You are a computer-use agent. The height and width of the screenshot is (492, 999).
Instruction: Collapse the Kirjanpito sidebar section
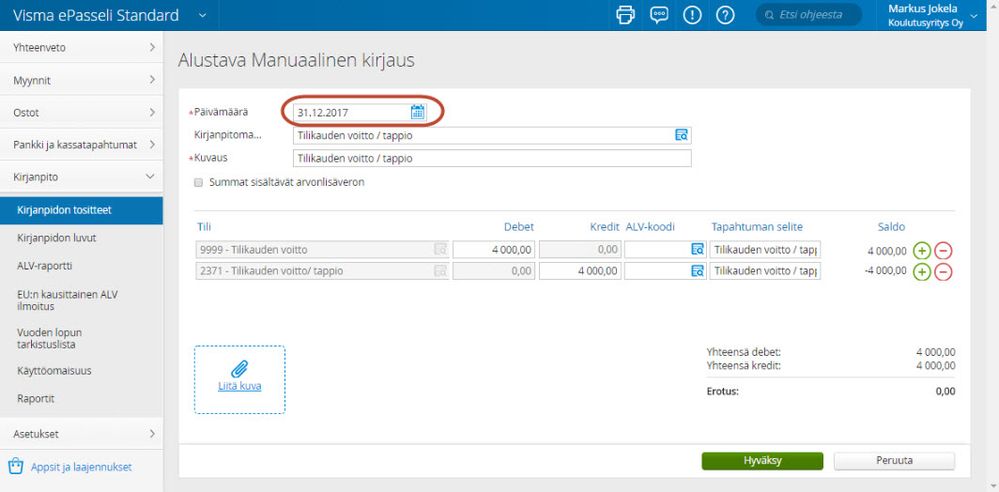point(81,177)
